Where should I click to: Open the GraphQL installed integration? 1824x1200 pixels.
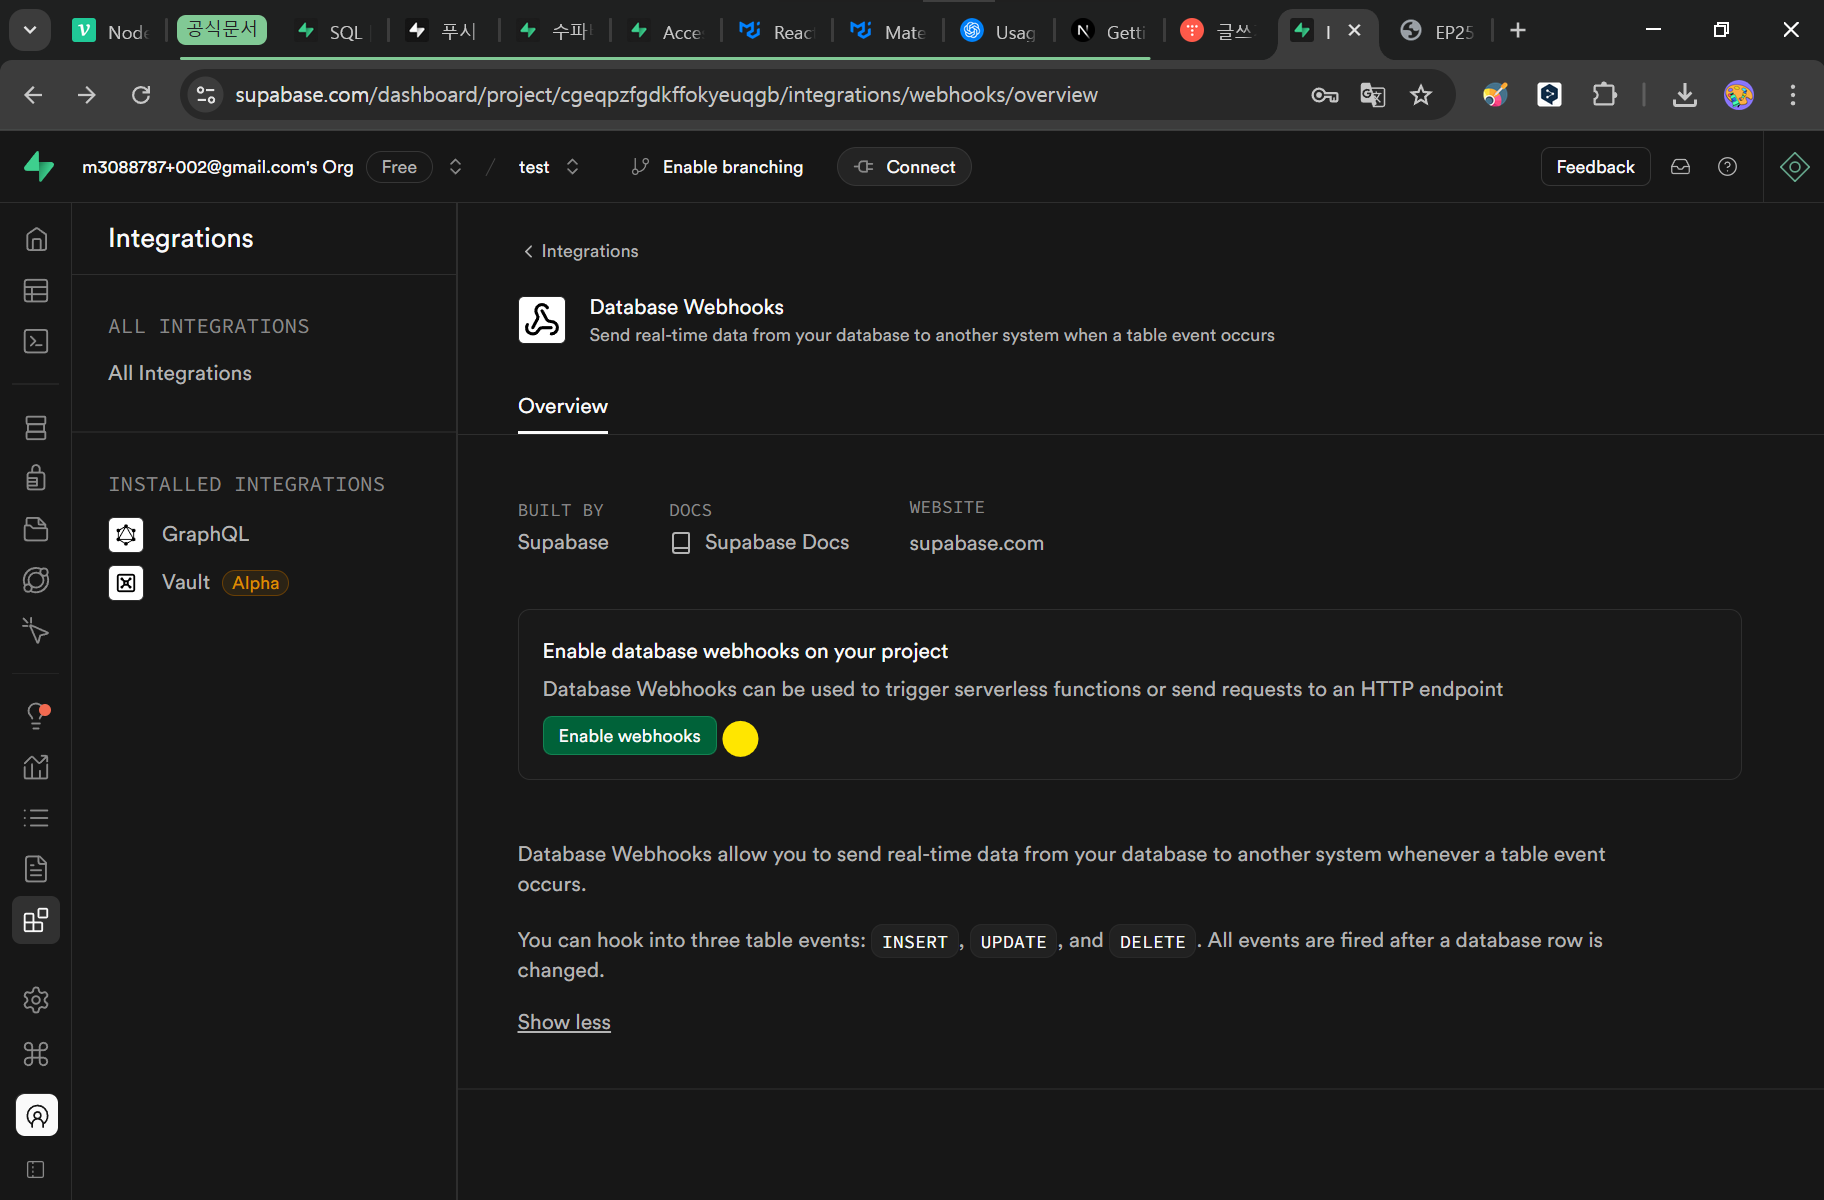(180, 534)
